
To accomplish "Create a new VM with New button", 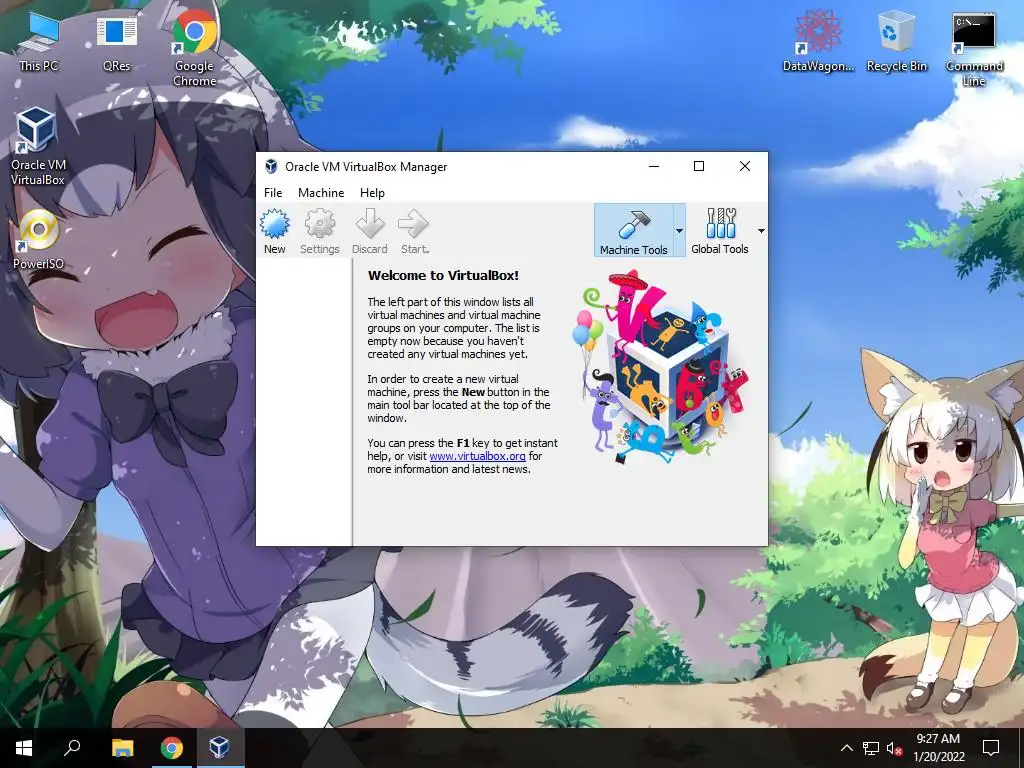I will tap(274, 231).
